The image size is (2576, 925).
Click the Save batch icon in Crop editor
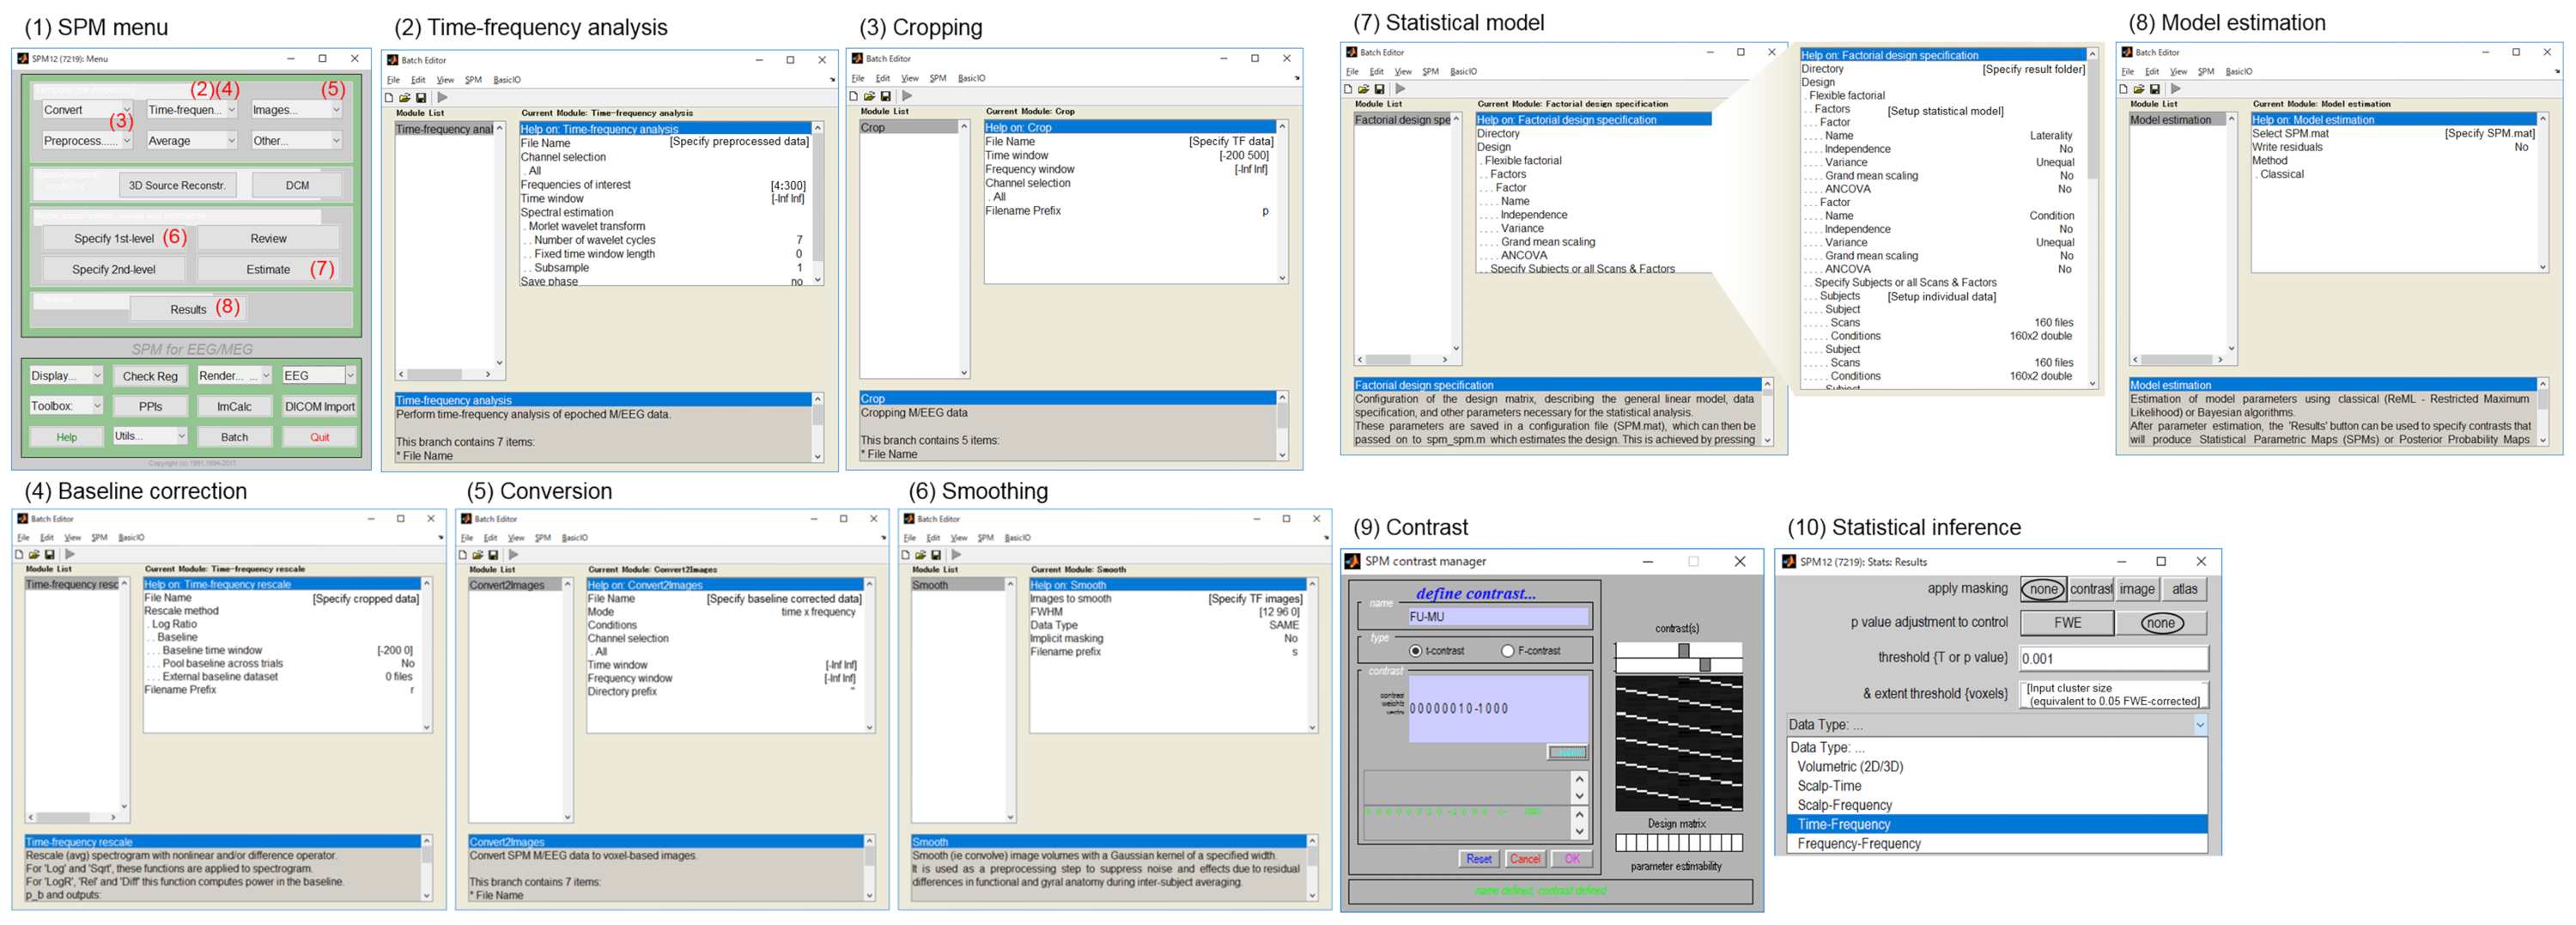pyautogui.click(x=886, y=96)
